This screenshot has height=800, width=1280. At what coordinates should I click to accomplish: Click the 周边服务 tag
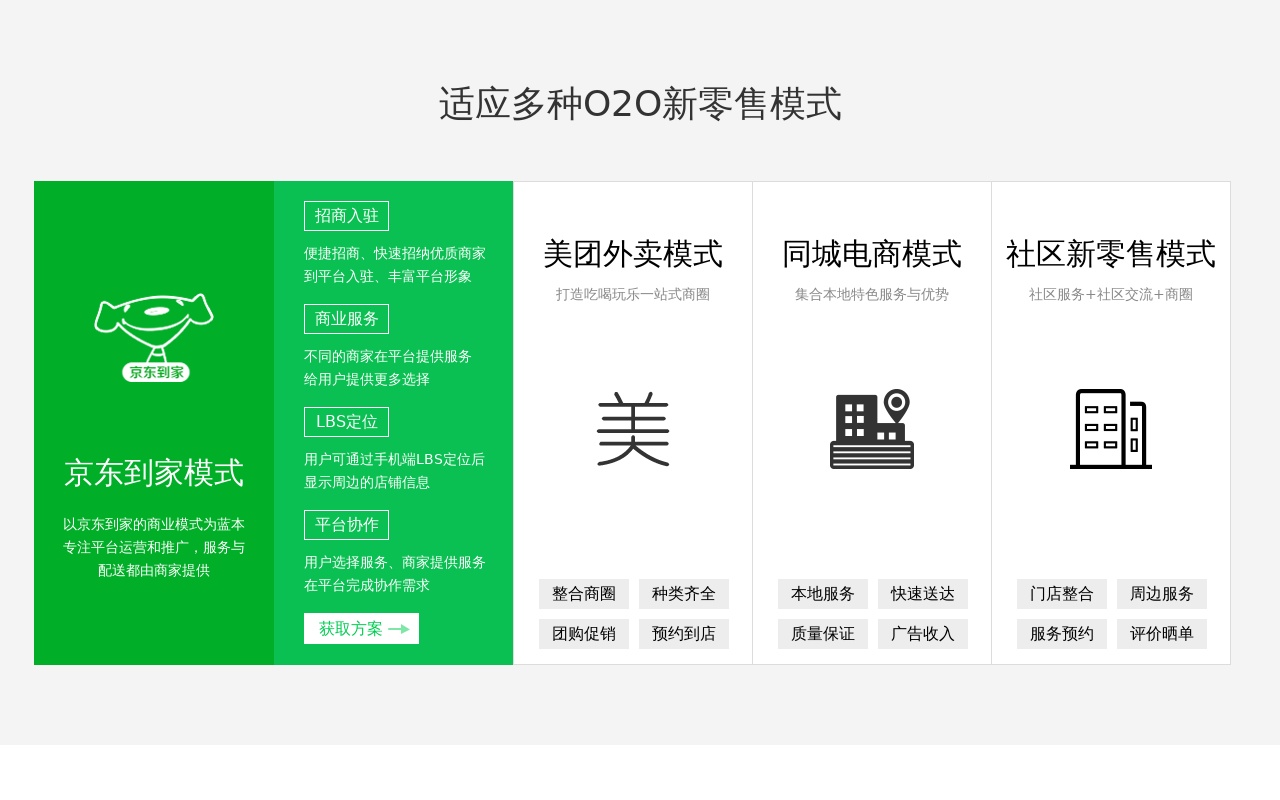(x=1162, y=594)
